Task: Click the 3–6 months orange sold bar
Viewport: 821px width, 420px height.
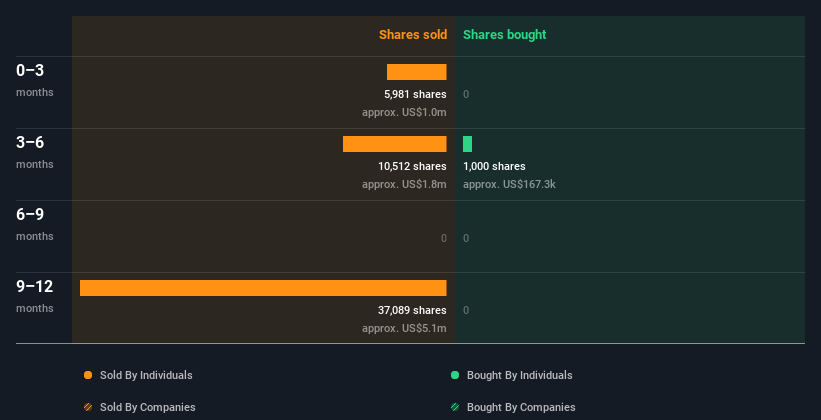Action: [395, 144]
